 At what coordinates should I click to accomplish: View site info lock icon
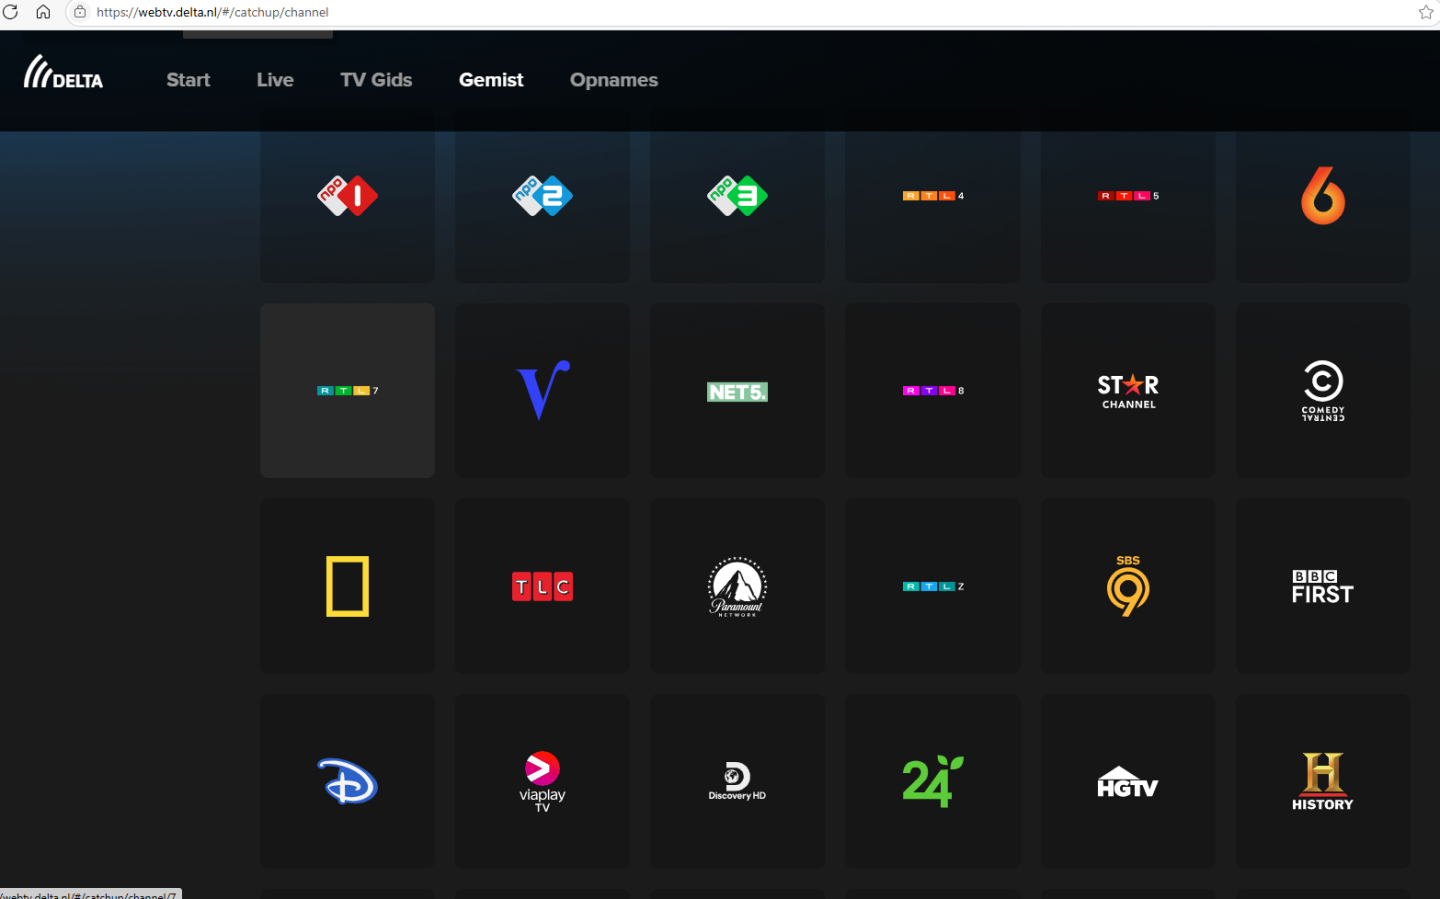point(80,12)
